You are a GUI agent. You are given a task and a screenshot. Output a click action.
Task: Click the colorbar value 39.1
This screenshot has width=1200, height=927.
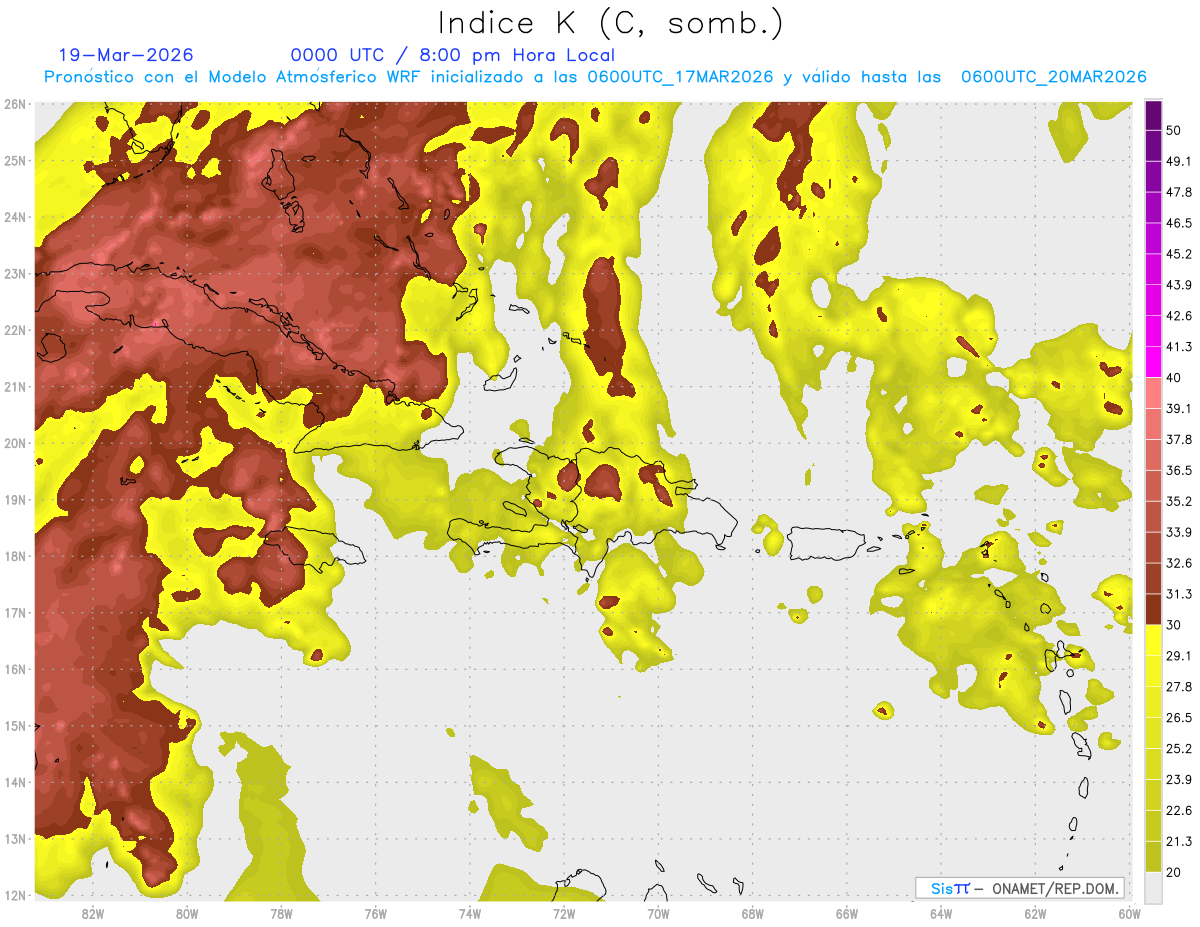[1179, 409]
